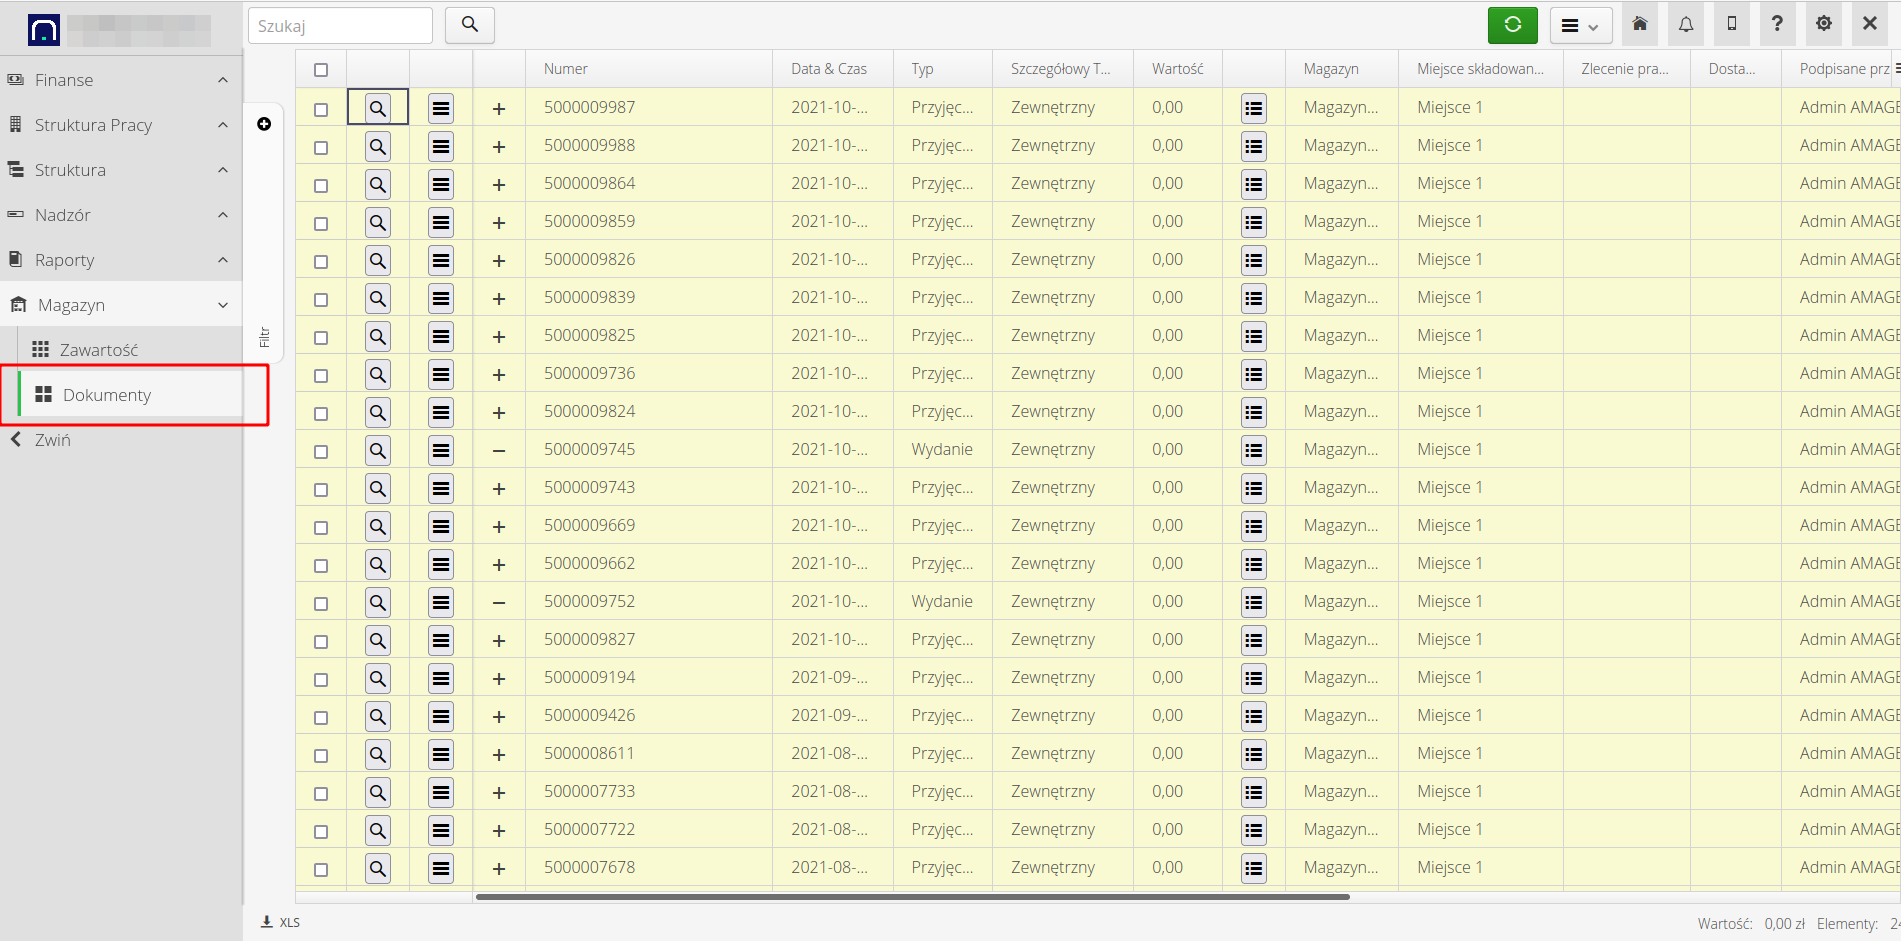Click the help question mark icon
Screen dimensions: 1901x941
click(1777, 25)
